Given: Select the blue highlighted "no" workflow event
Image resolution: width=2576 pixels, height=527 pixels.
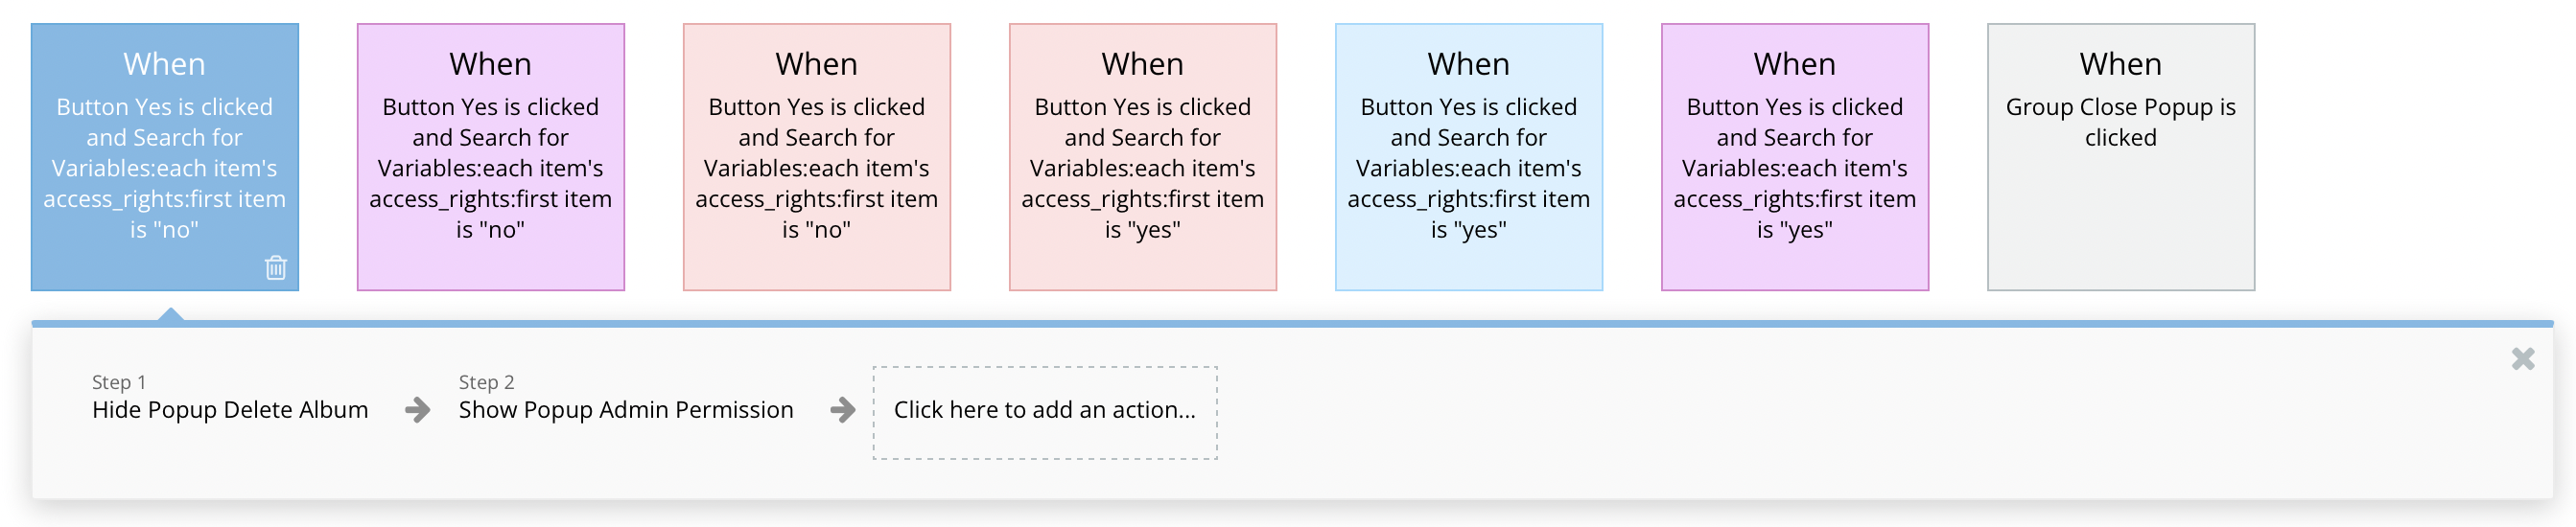Looking at the screenshot, I should tap(165, 168).
